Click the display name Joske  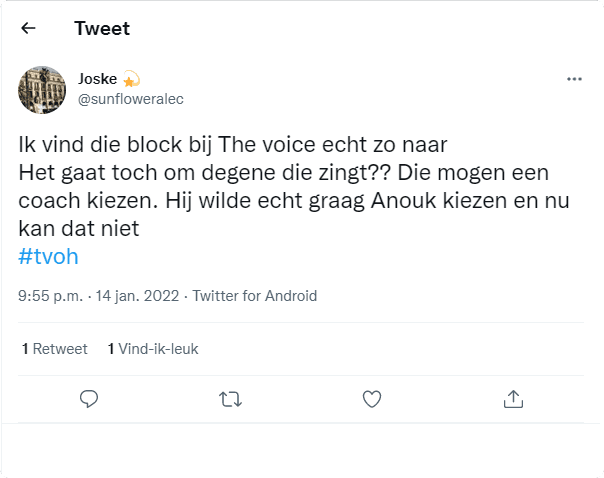pyautogui.click(x=97, y=79)
